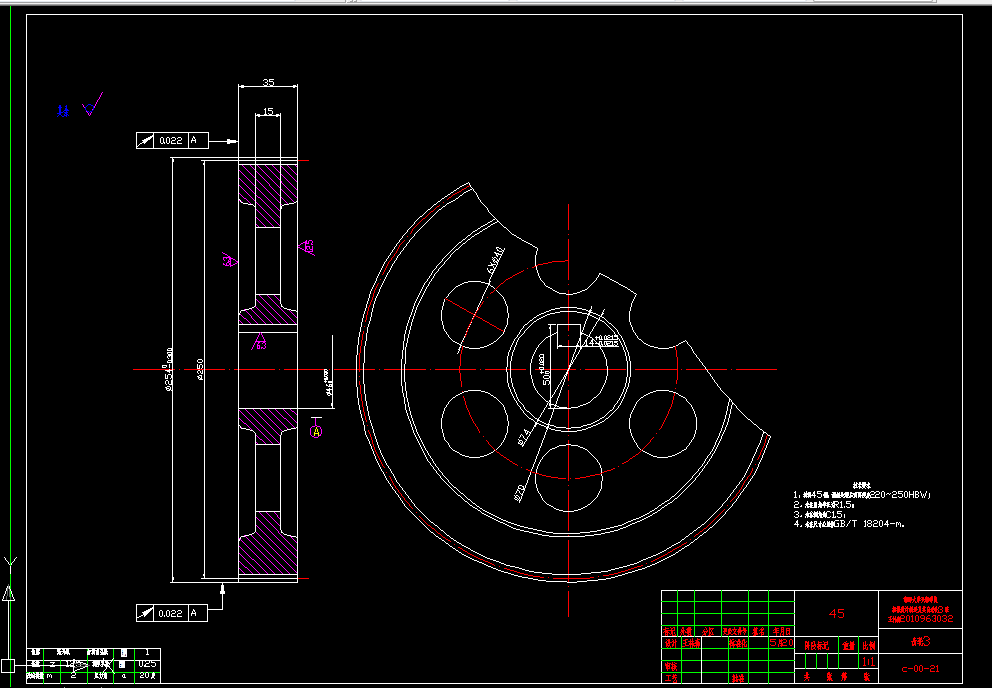Screen dimensions: 992x688
Task: Click the 2010963032 number in title block
Action: [x=925, y=618]
